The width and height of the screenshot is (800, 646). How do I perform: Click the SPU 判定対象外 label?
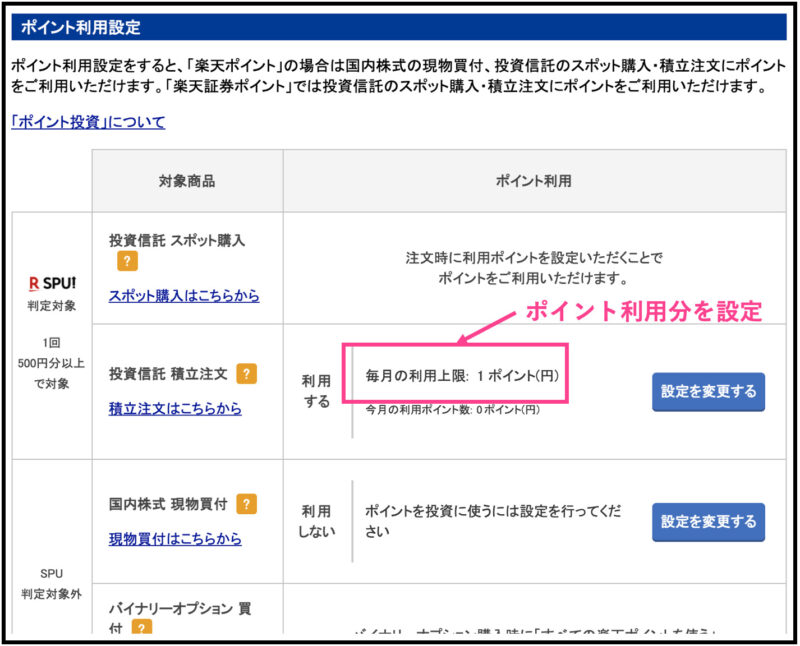point(51,584)
